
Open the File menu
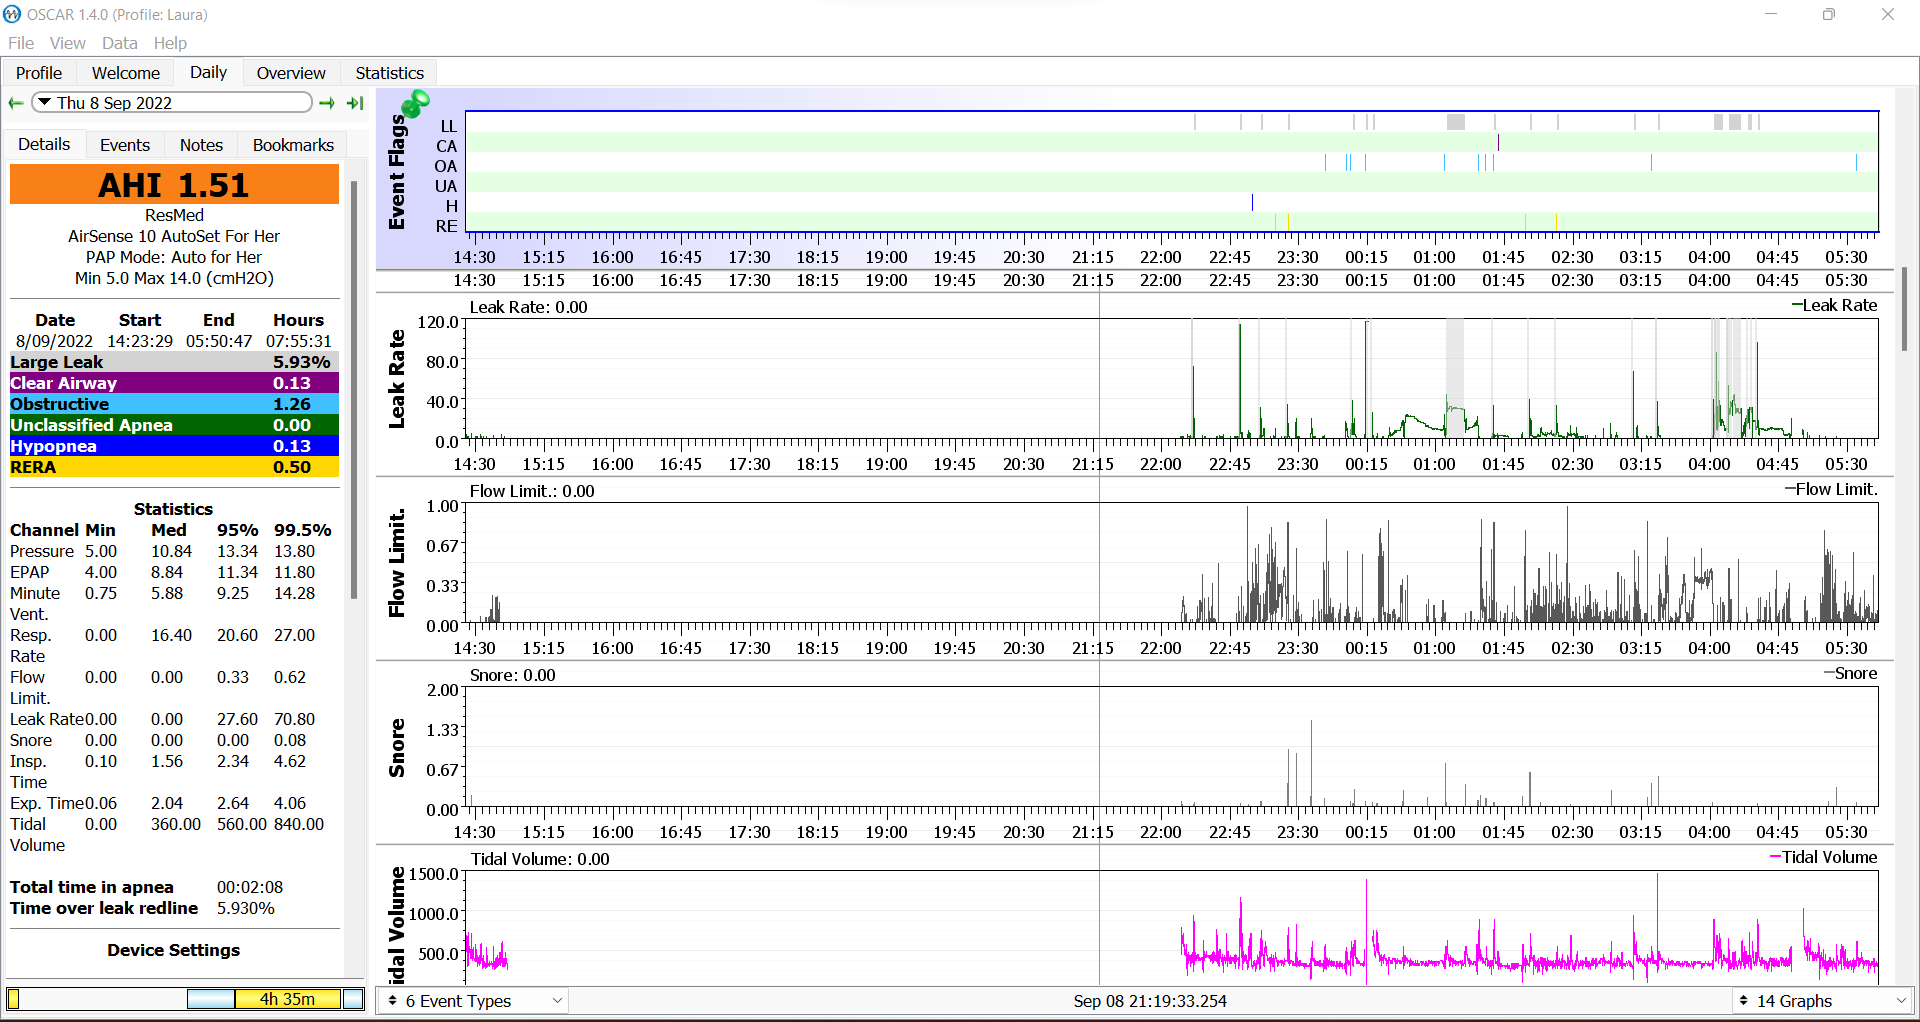click(x=21, y=43)
